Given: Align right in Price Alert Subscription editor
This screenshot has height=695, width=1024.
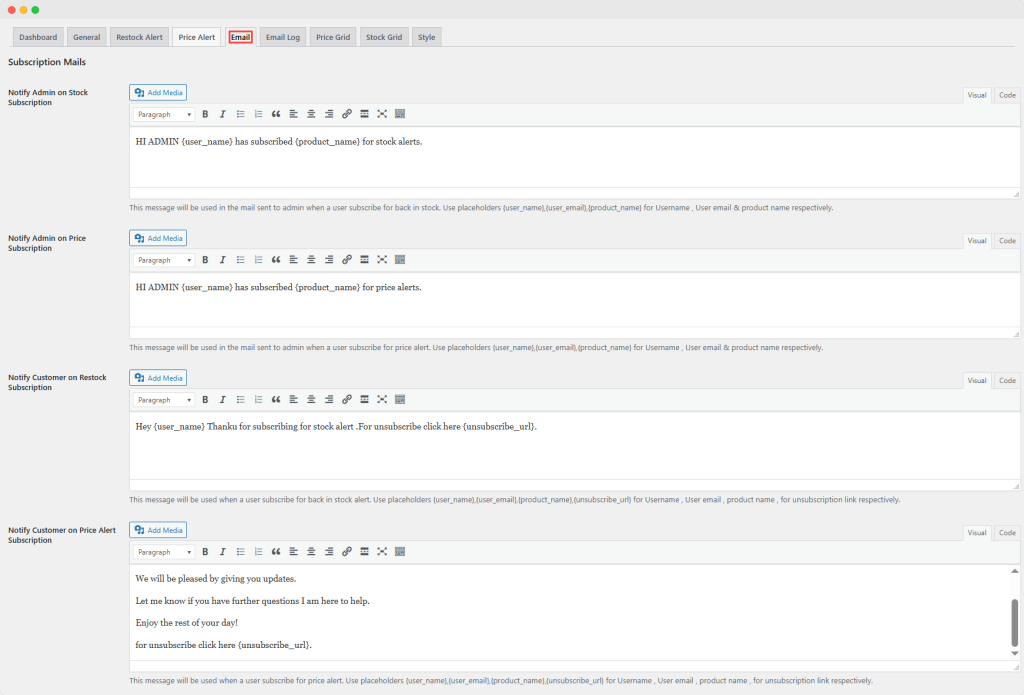Looking at the screenshot, I should point(329,552).
